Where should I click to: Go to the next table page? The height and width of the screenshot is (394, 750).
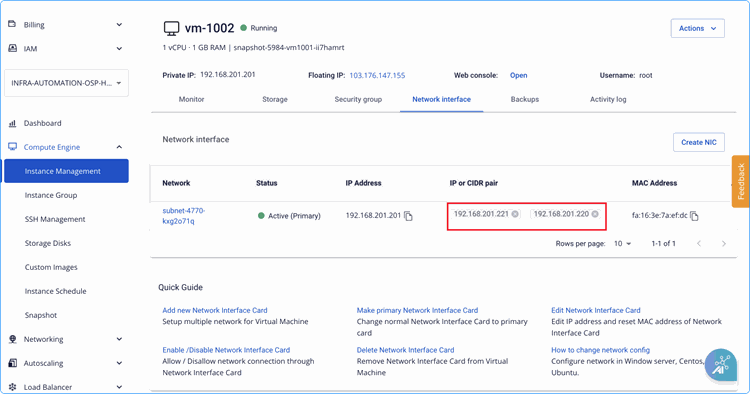point(724,244)
